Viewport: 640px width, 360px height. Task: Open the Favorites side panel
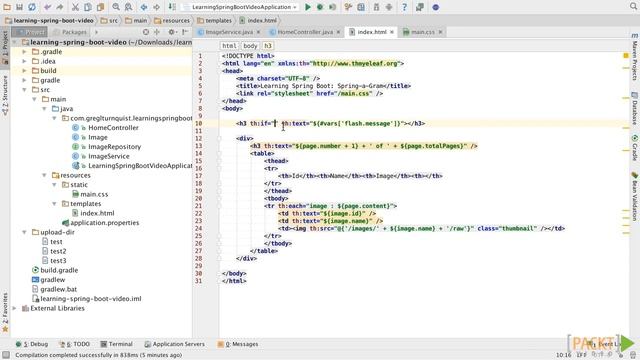pyautogui.click(x=5, y=312)
